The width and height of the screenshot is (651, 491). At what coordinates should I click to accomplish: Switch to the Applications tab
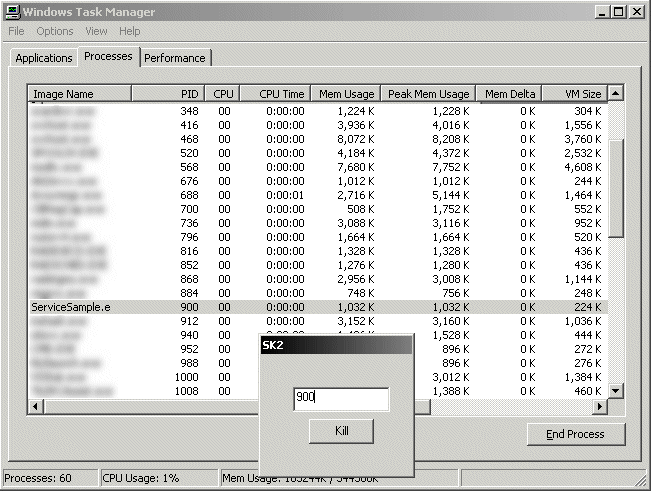tap(44, 58)
